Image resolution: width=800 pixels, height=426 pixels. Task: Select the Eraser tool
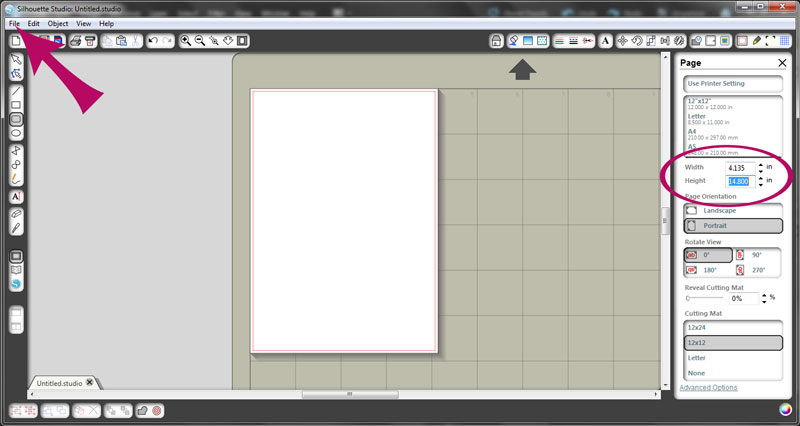(16, 214)
